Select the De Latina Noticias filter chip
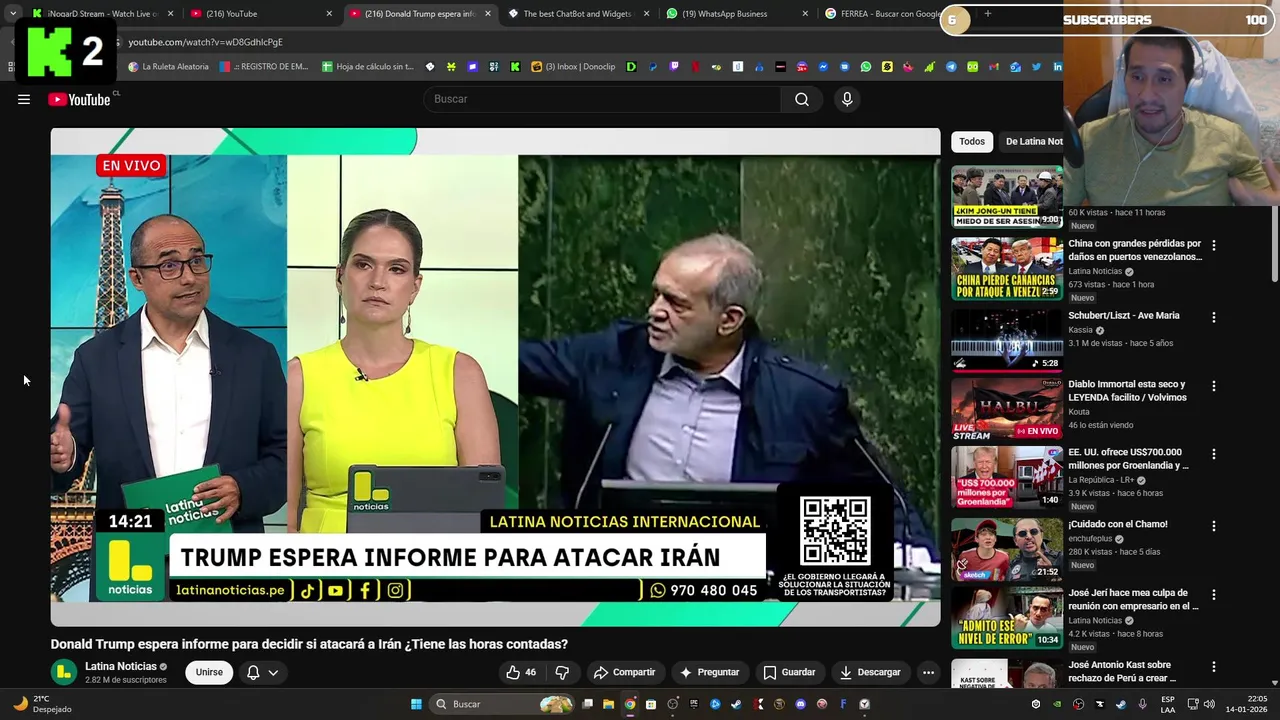The height and width of the screenshot is (720, 1280). pyautogui.click(x=1033, y=141)
